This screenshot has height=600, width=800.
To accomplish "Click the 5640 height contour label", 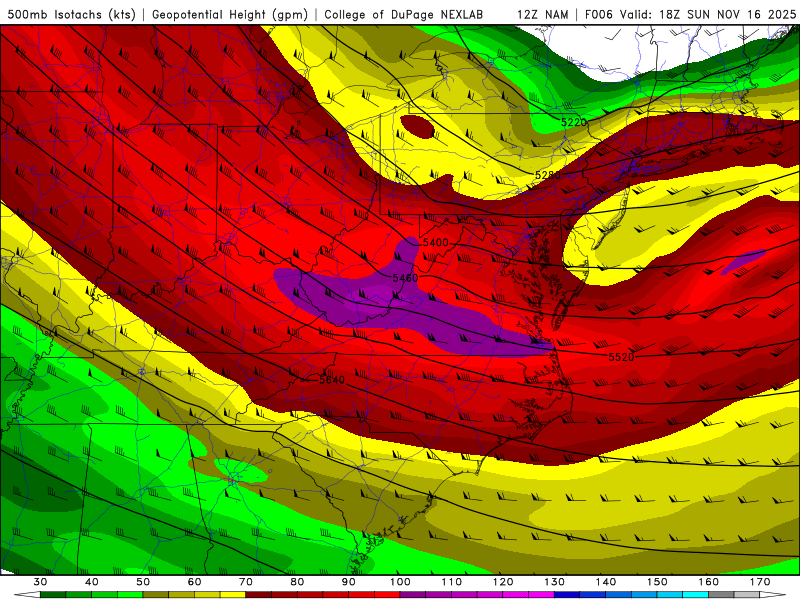I will coord(332,380).
